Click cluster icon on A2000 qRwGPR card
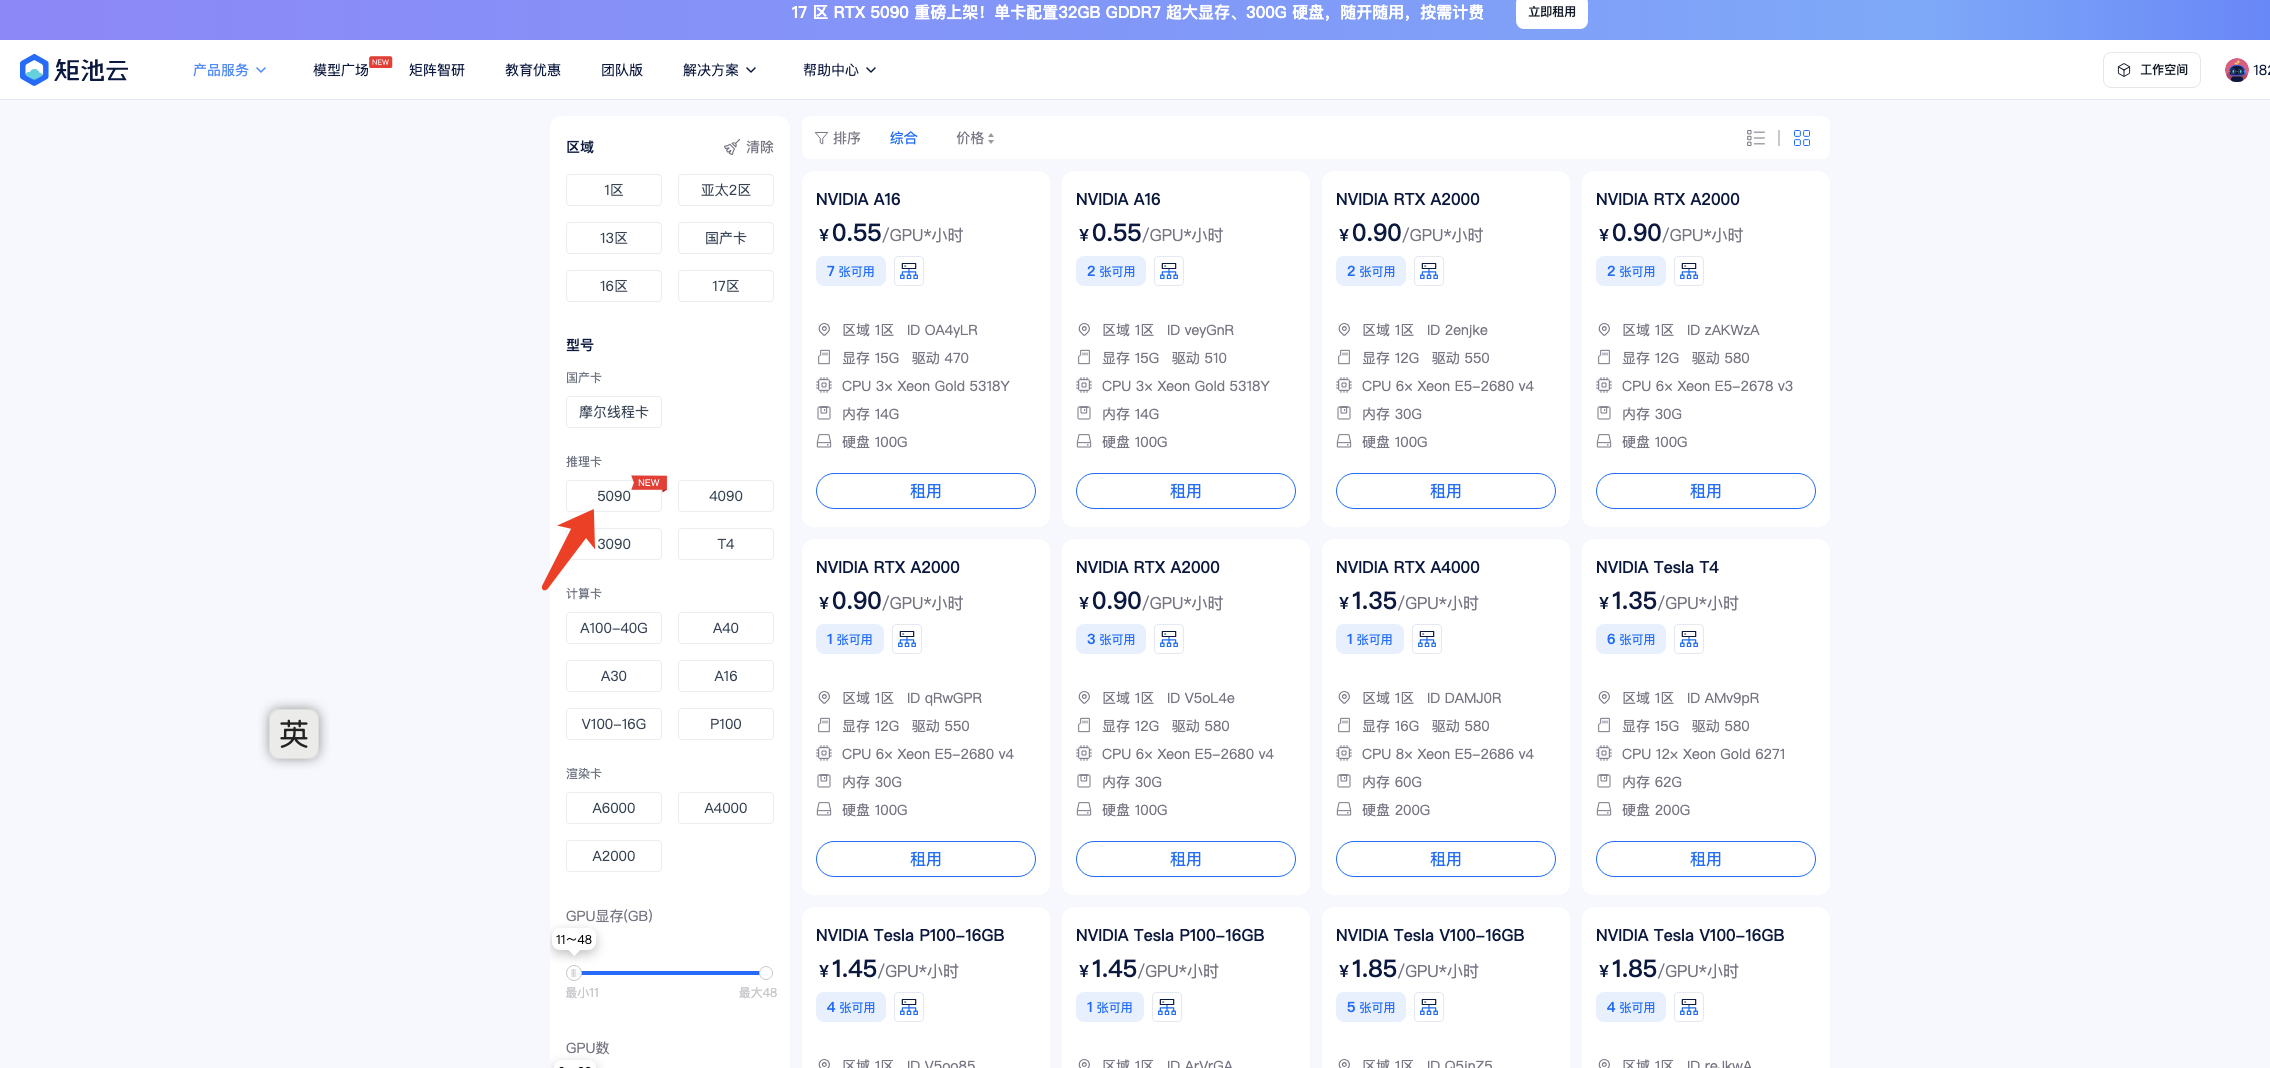This screenshot has height=1068, width=2270. coord(907,639)
